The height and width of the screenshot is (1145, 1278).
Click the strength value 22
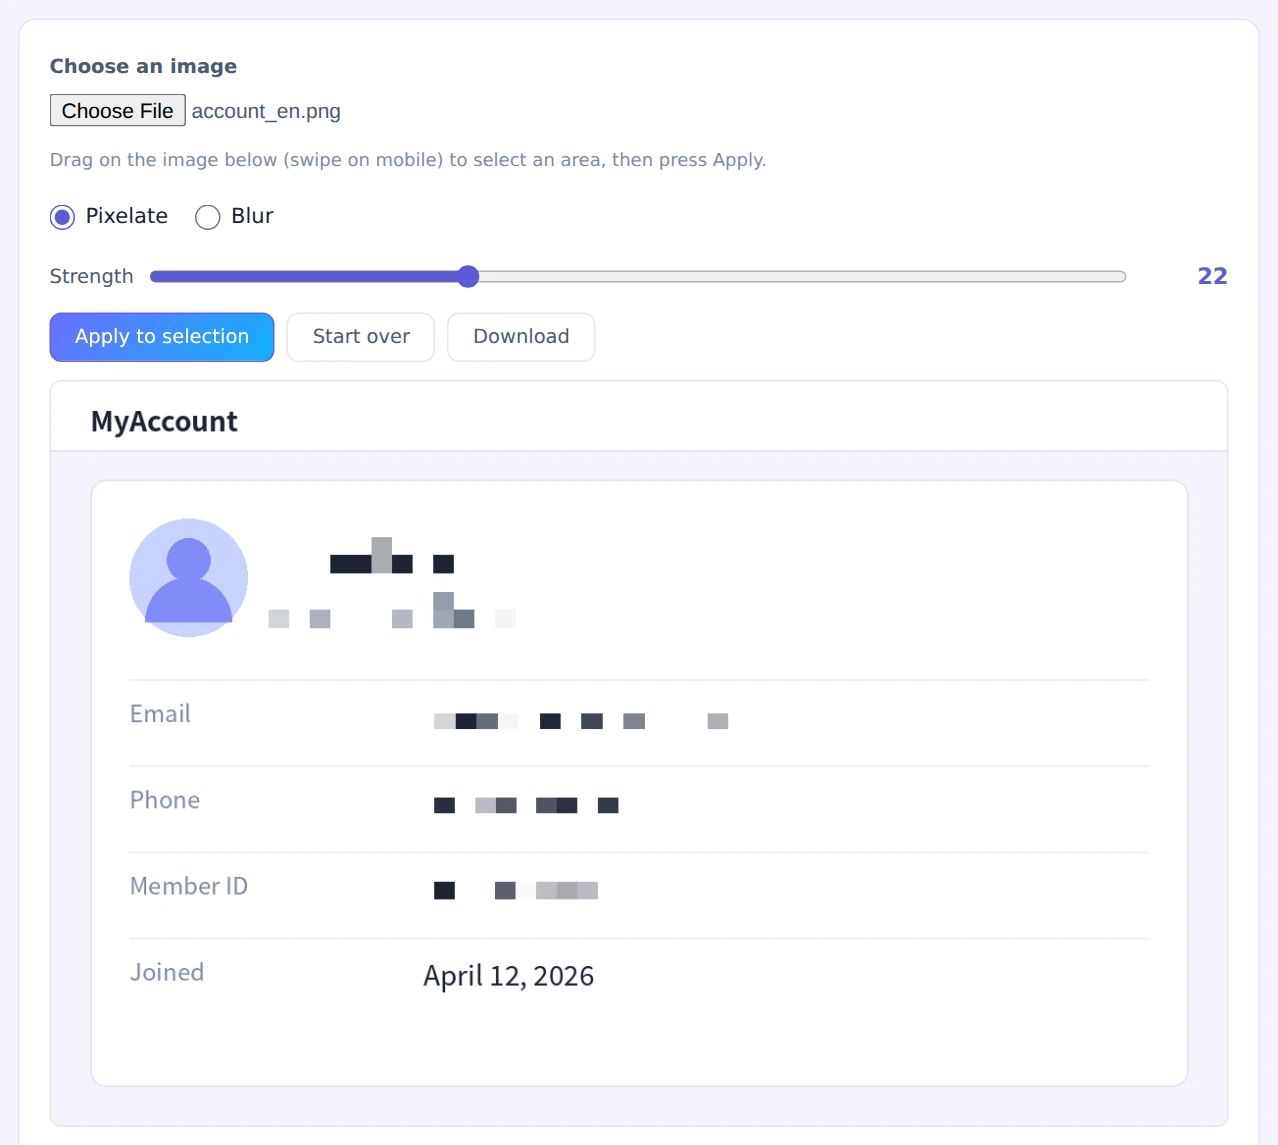point(1212,276)
